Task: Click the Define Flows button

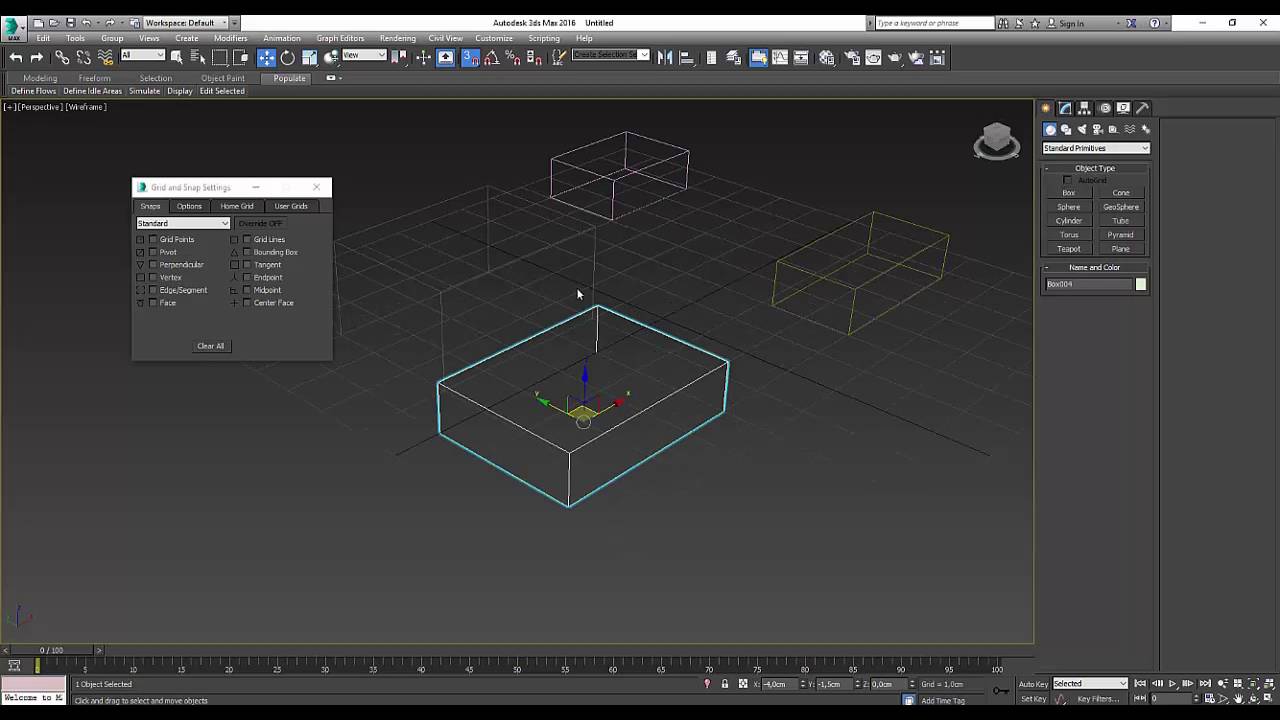Action: (x=33, y=91)
